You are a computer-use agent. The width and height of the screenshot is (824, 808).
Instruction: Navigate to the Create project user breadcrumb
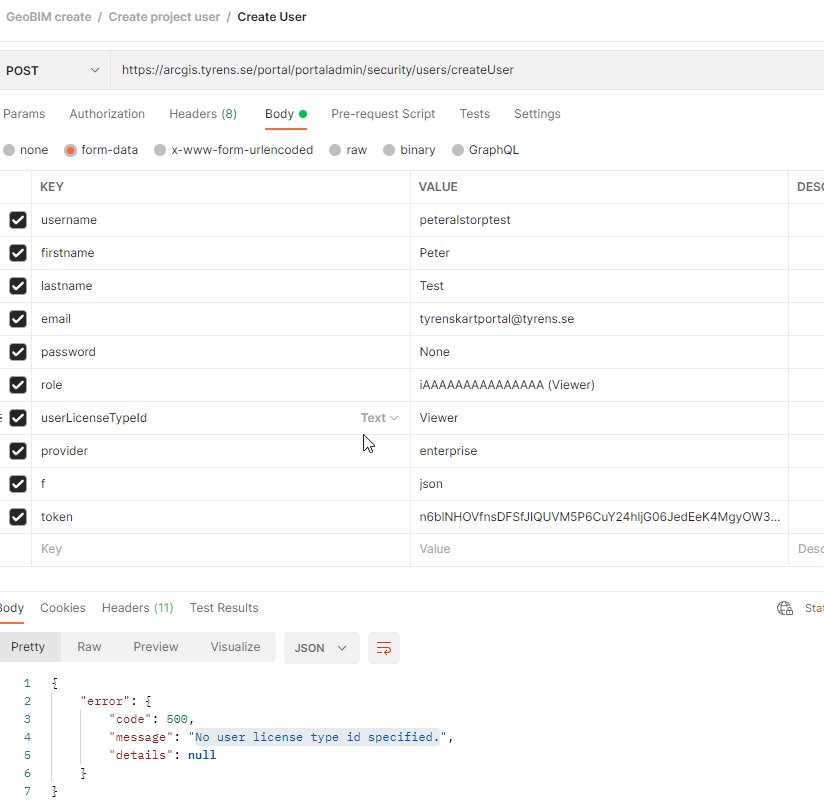164,16
